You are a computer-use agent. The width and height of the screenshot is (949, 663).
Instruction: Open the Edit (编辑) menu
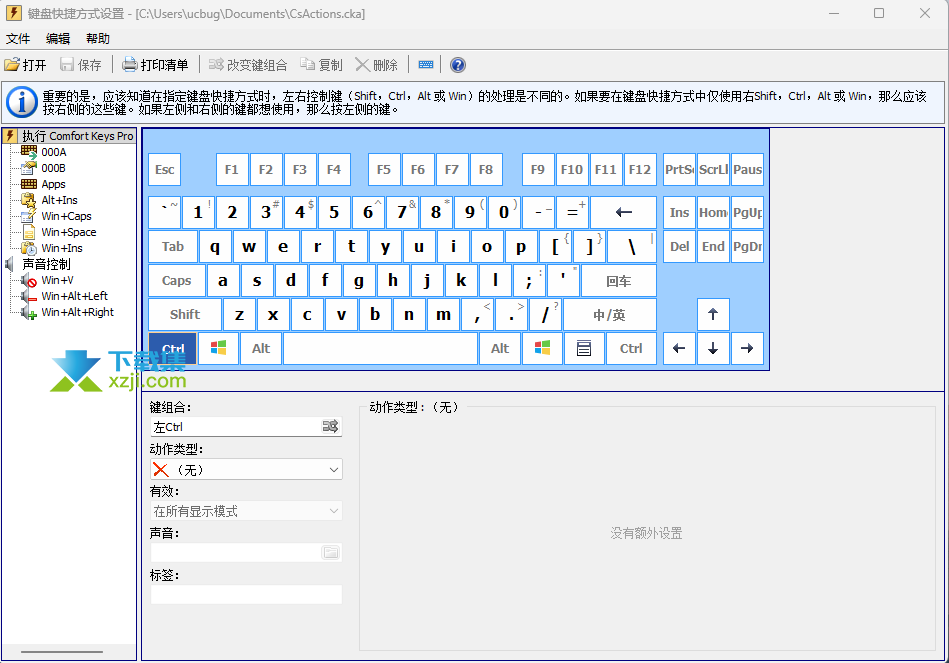(57, 39)
